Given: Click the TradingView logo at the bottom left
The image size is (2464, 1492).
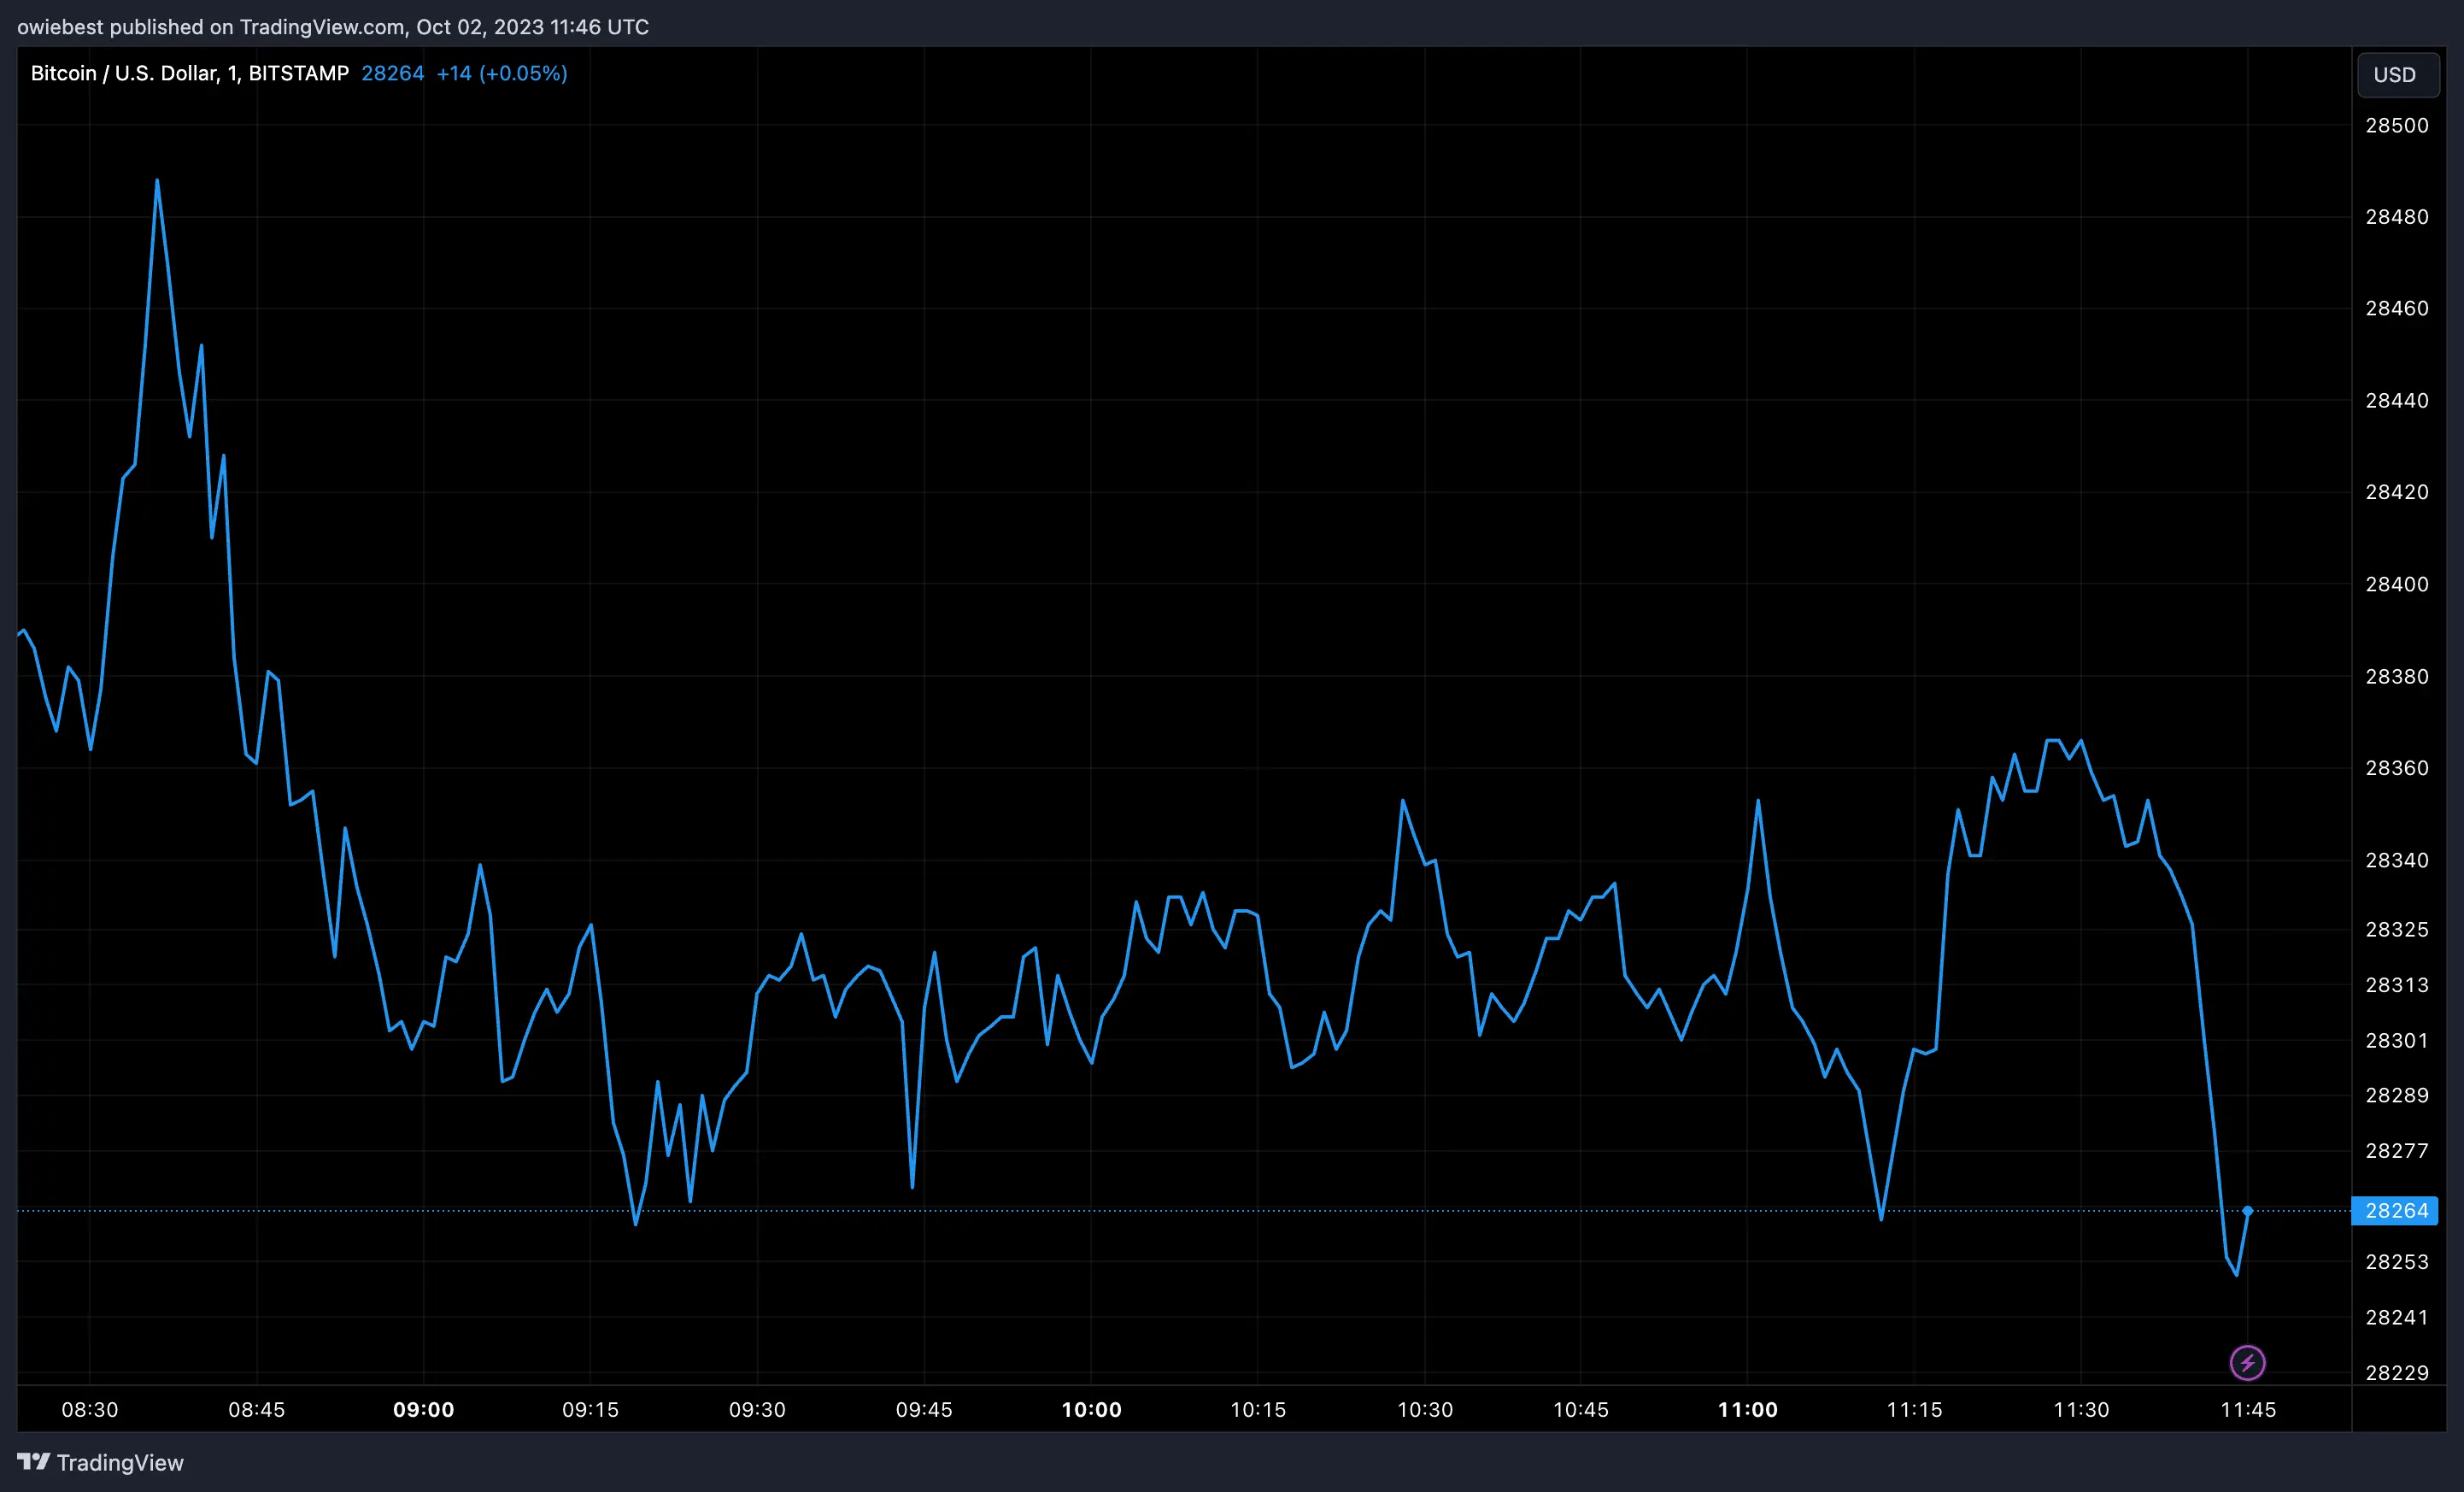Looking at the screenshot, I should click(100, 1462).
